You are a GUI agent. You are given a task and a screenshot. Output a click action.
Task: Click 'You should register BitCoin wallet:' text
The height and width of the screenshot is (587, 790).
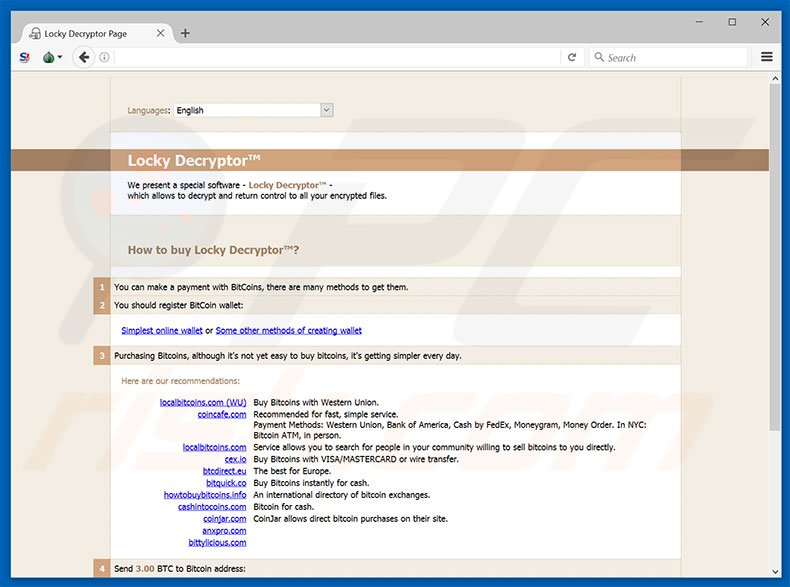click(178, 305)
